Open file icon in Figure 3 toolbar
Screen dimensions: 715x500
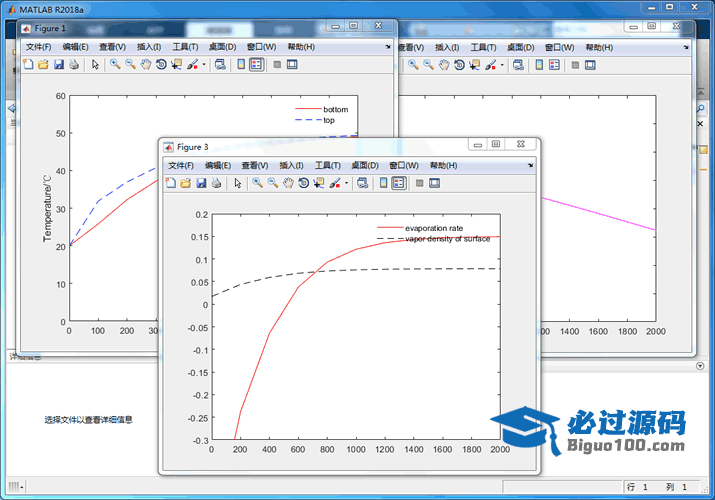coord(186,183)
